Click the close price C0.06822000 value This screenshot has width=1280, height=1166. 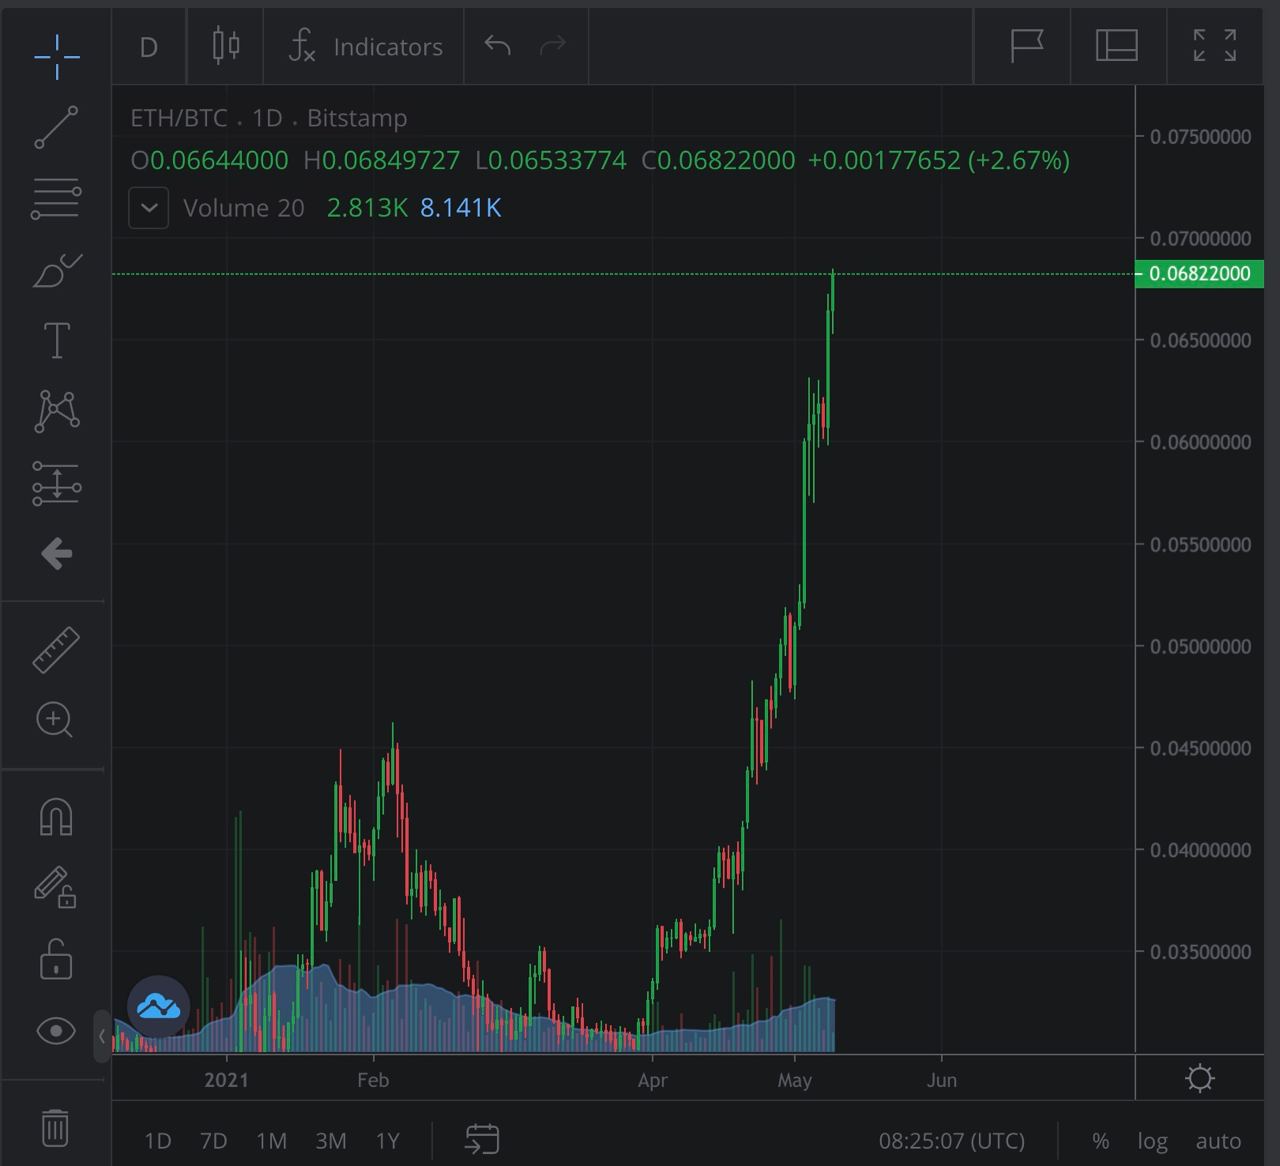point(719,161)
